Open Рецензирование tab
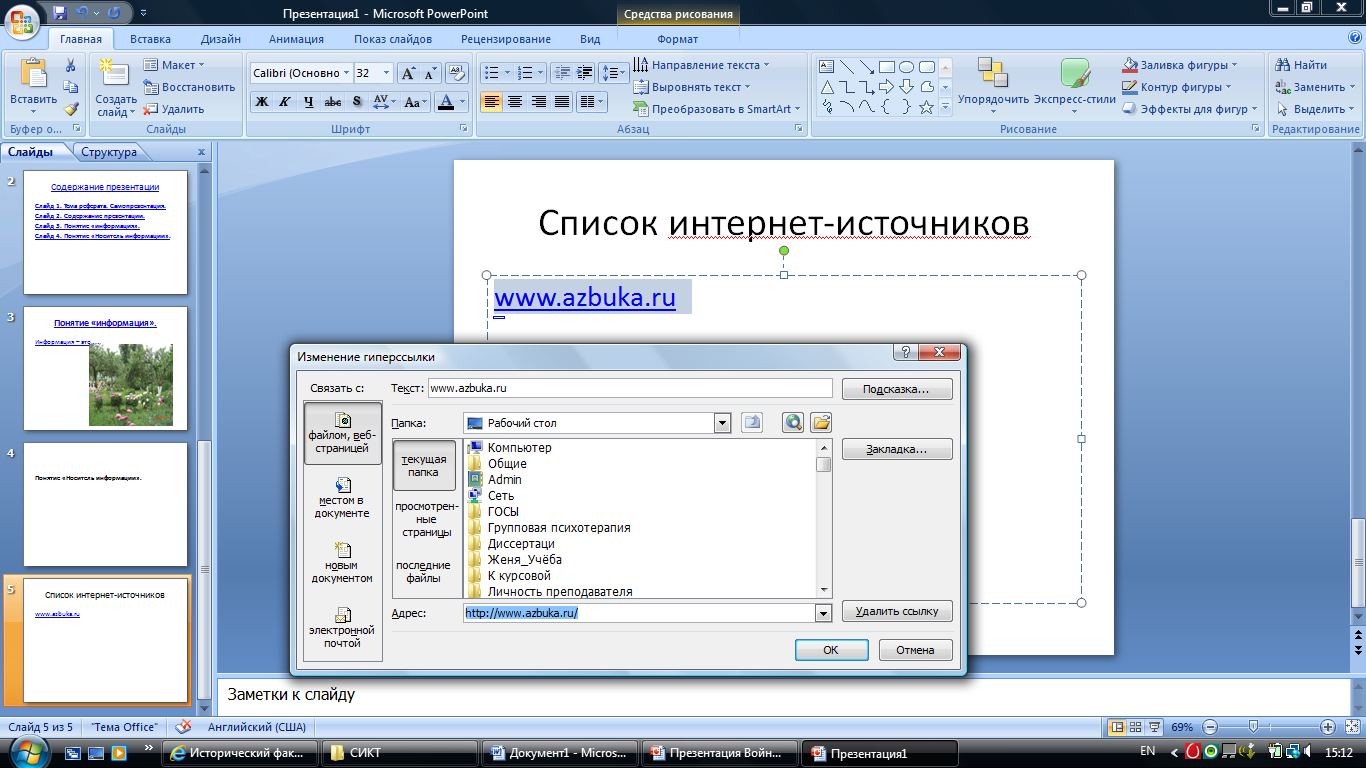The height and width of the screenshot is (768, 1366). click(x=506, y=39)
